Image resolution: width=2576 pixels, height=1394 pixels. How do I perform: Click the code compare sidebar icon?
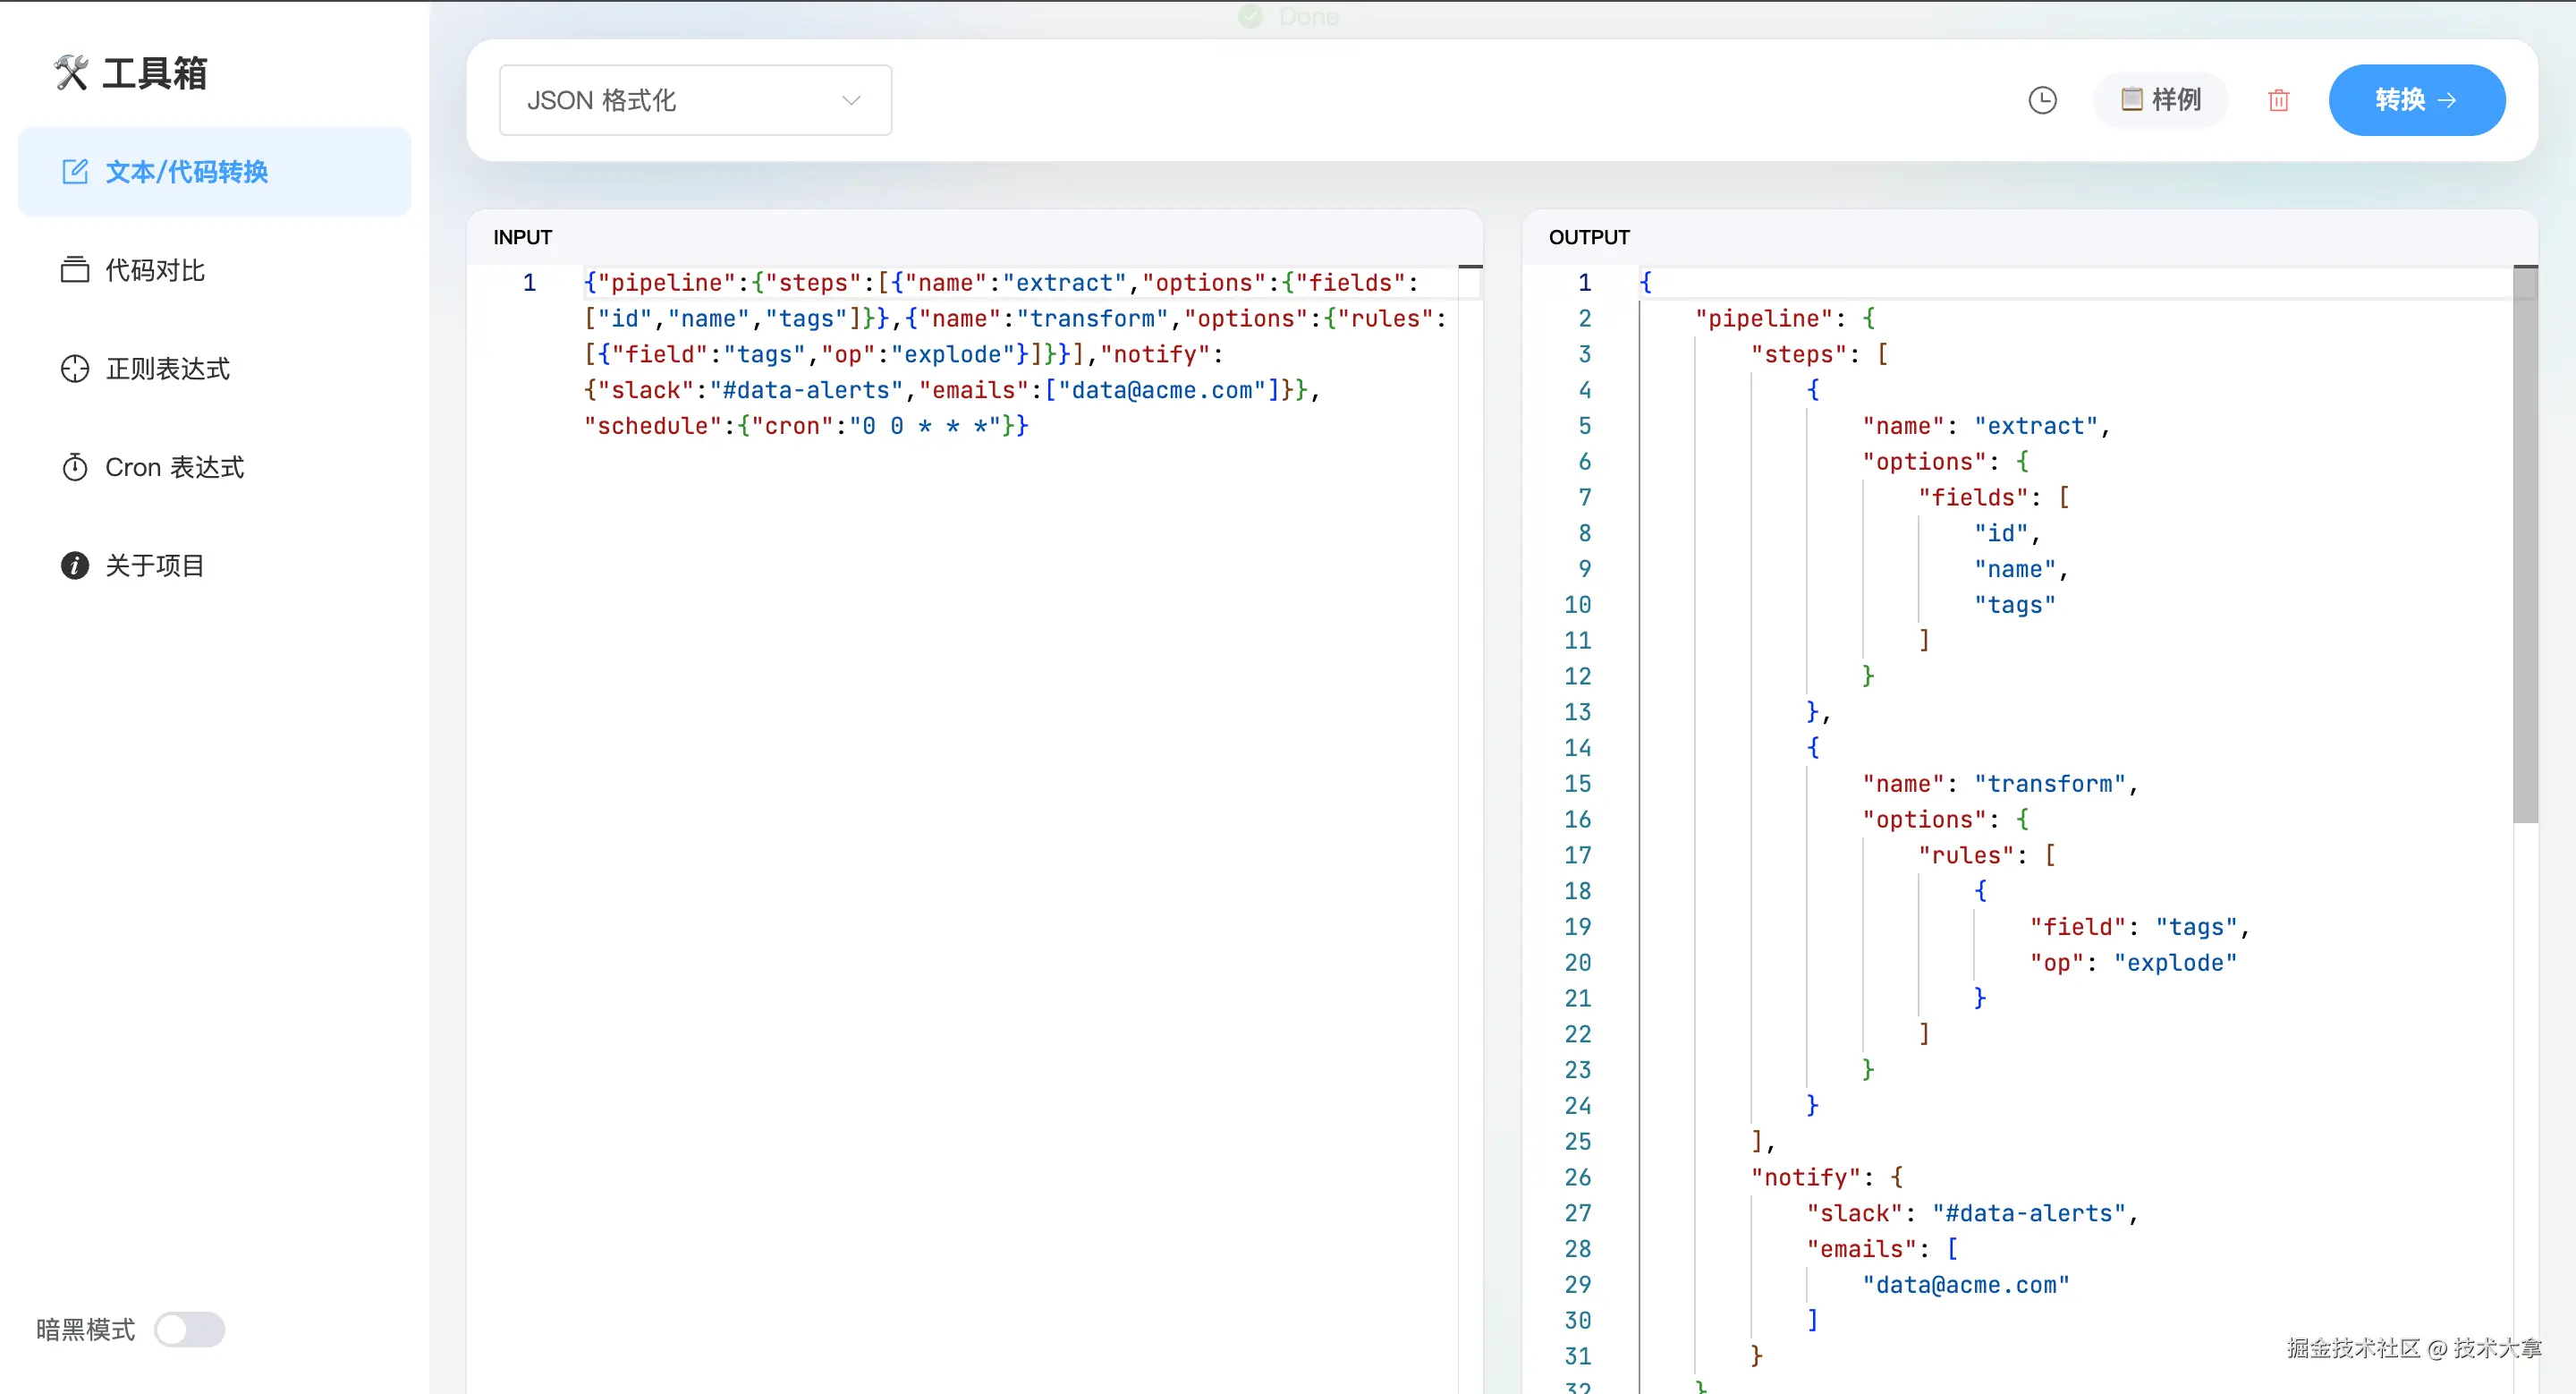74,270
